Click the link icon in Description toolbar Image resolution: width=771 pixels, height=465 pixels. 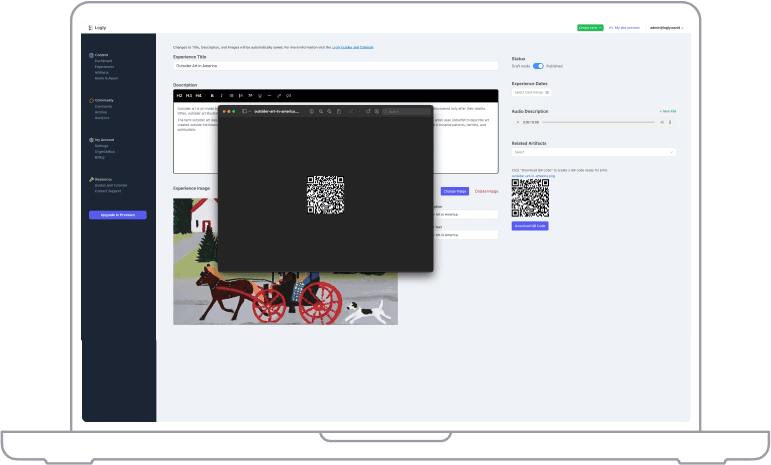279,95
